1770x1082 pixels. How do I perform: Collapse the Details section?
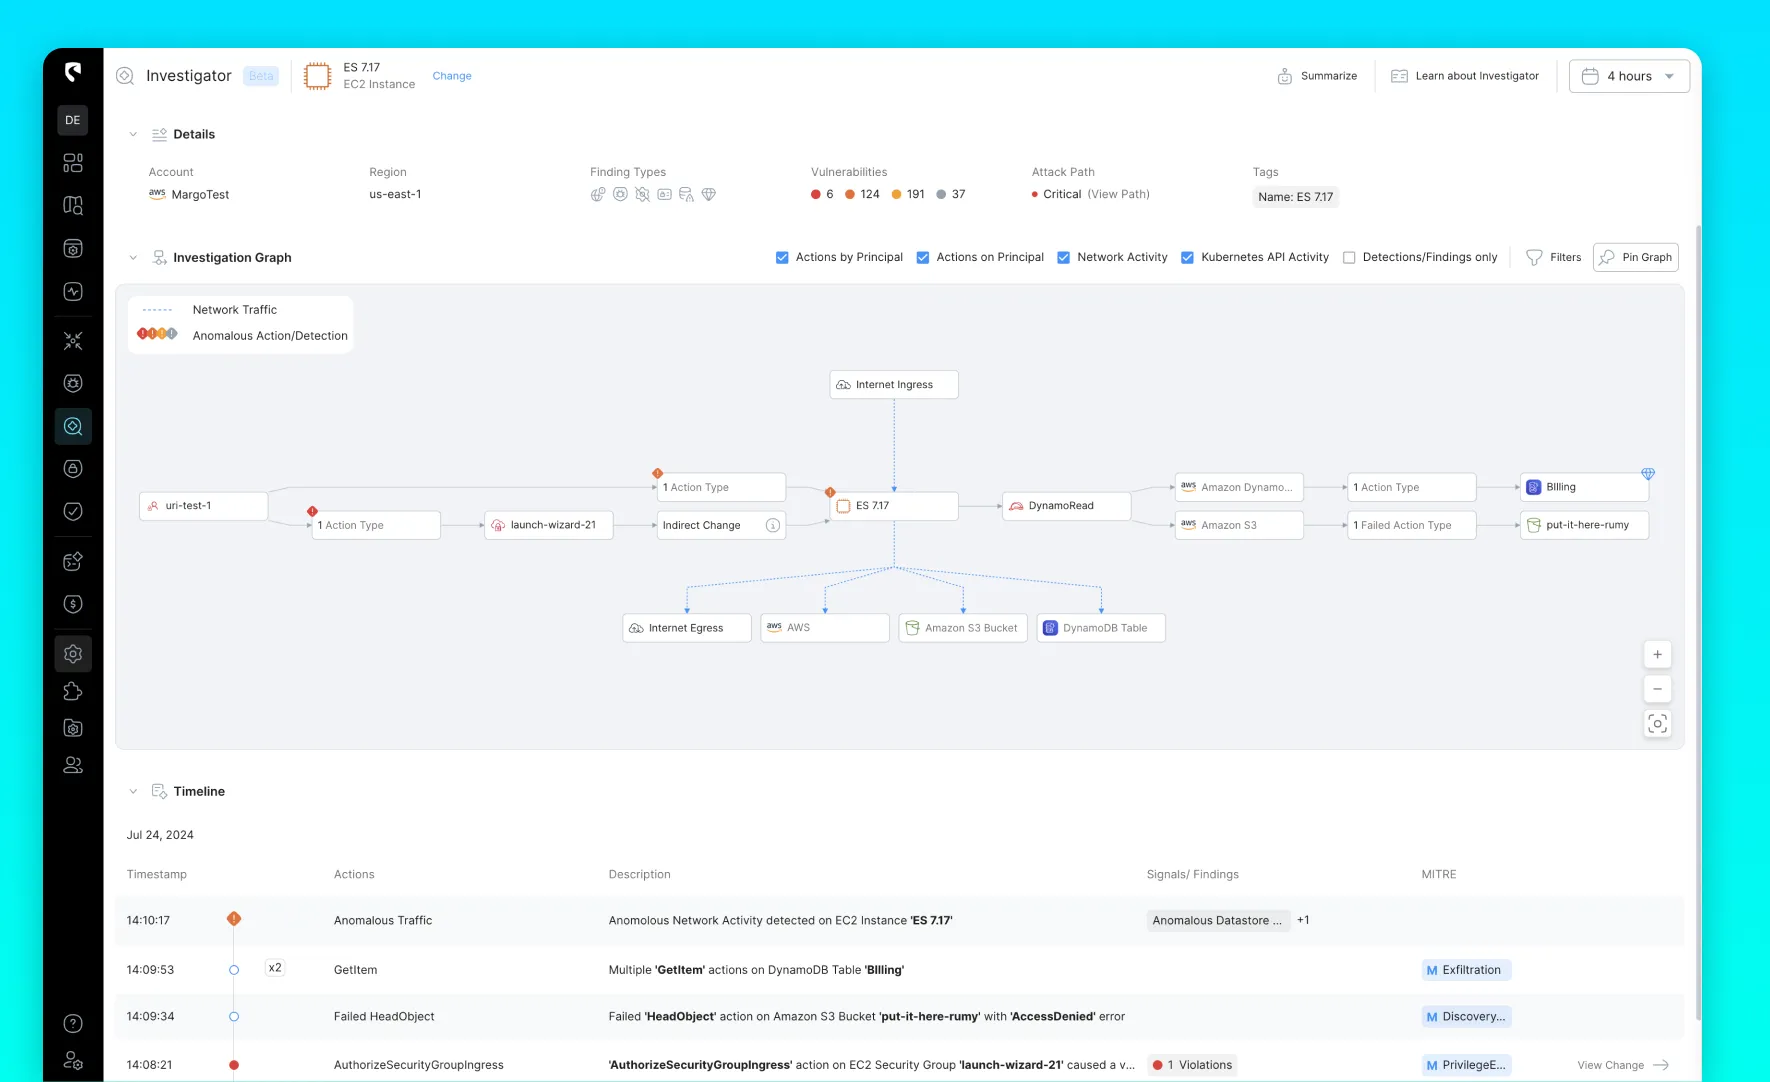click(x=133, y=134)
